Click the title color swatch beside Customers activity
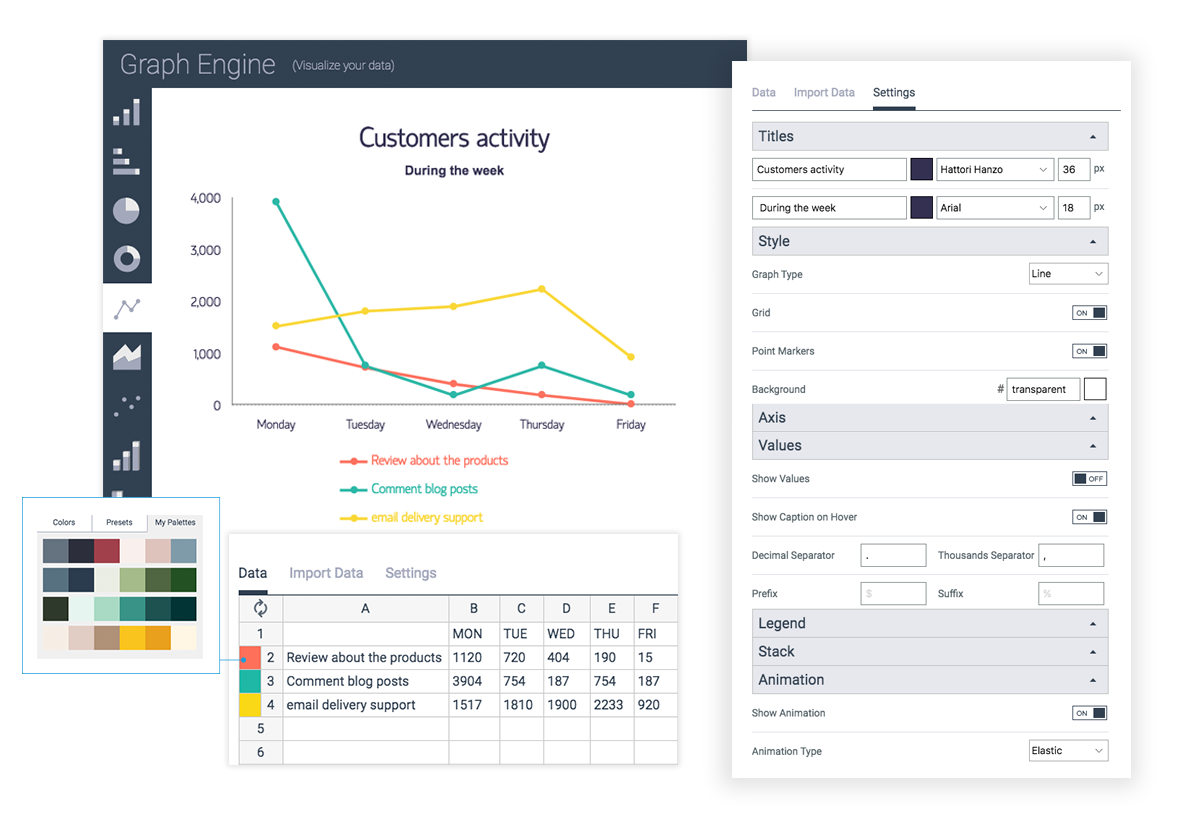This screenshot has height=818, width=1200. click(x=921, y=170)
